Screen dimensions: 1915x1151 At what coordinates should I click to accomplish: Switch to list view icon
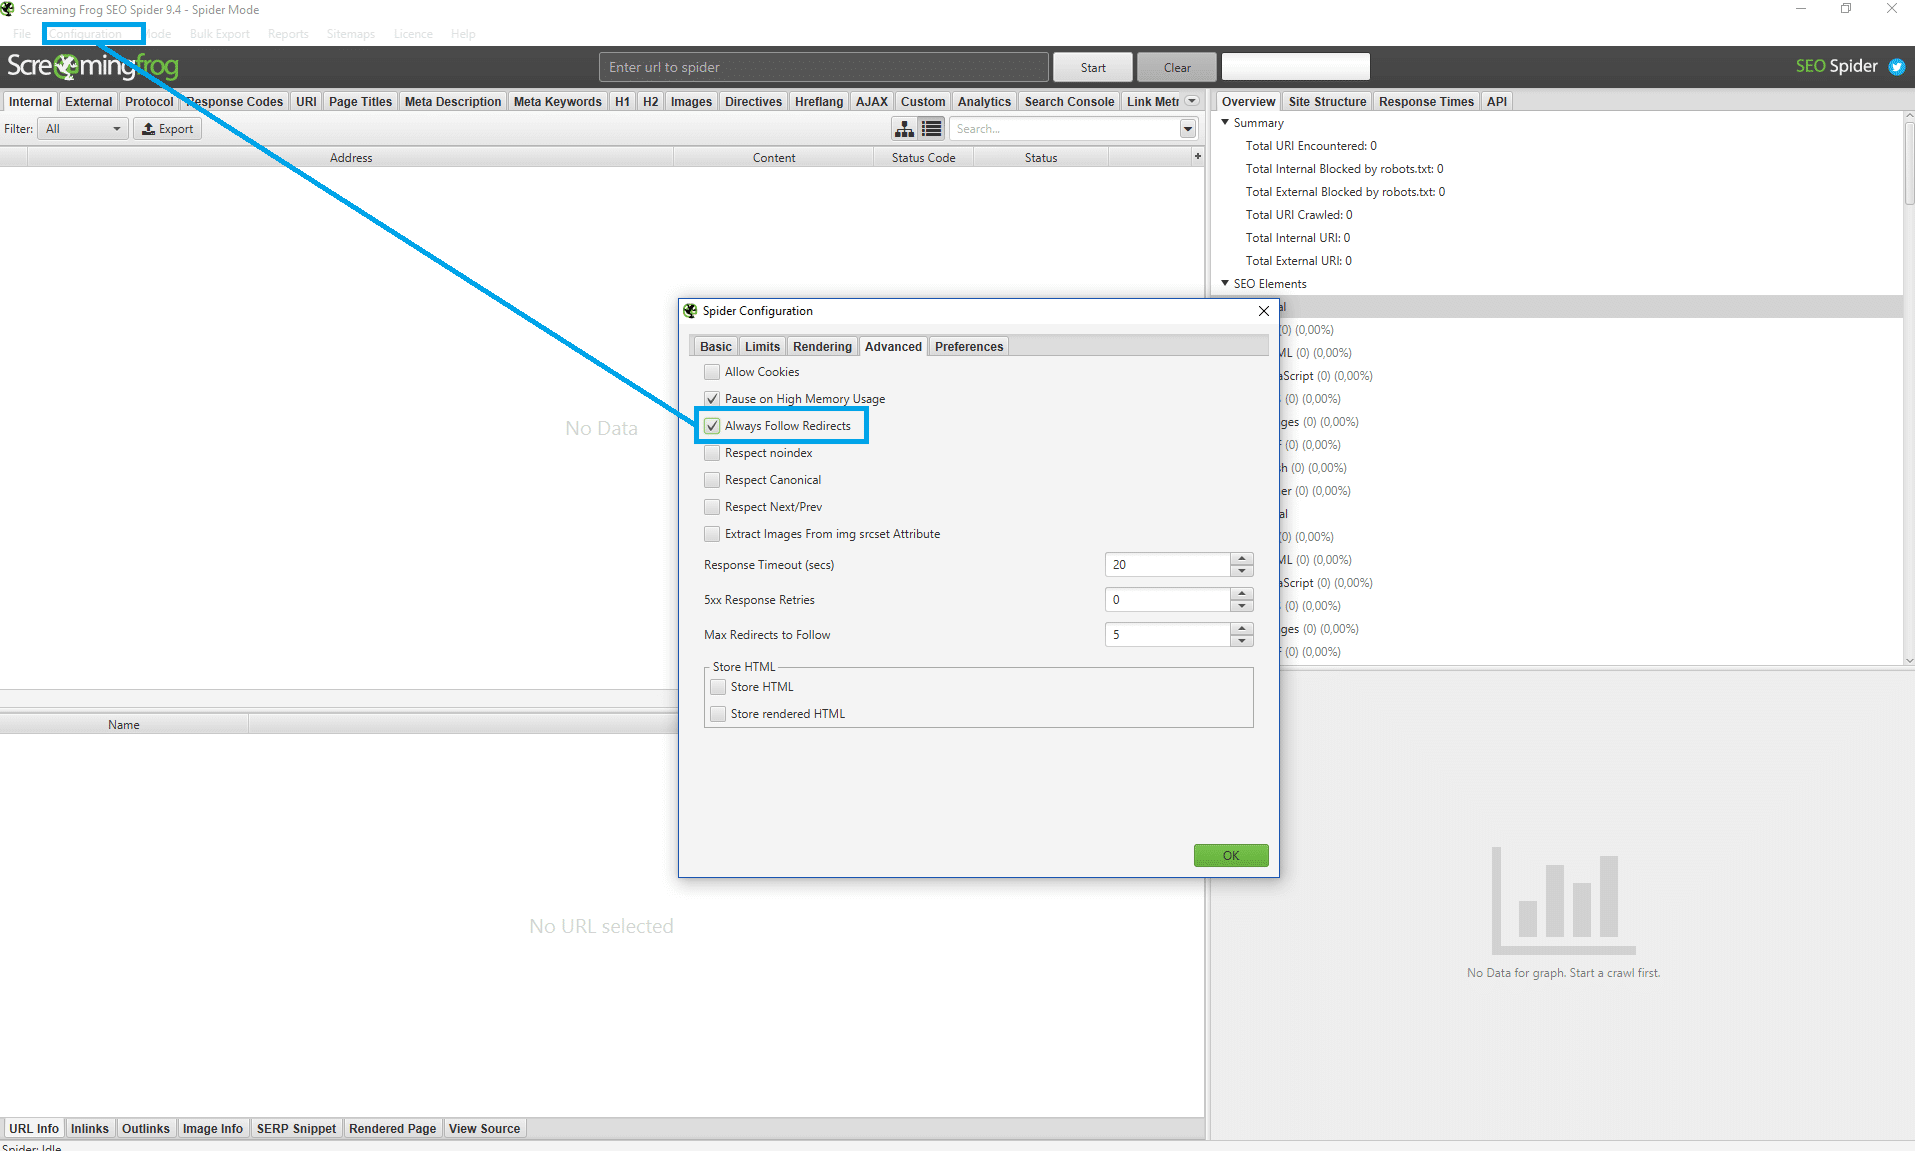pyautogui.click(x=932, y=129)
